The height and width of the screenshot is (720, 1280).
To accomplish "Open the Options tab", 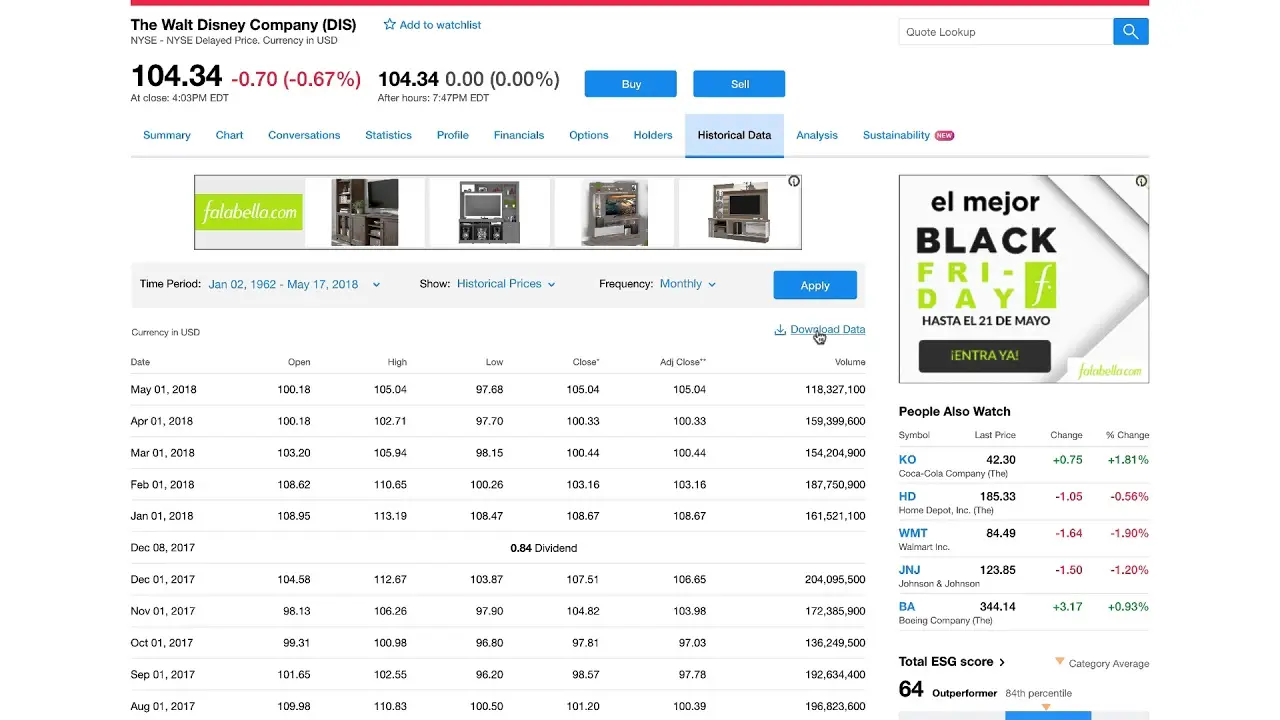I will coord(589,135).
